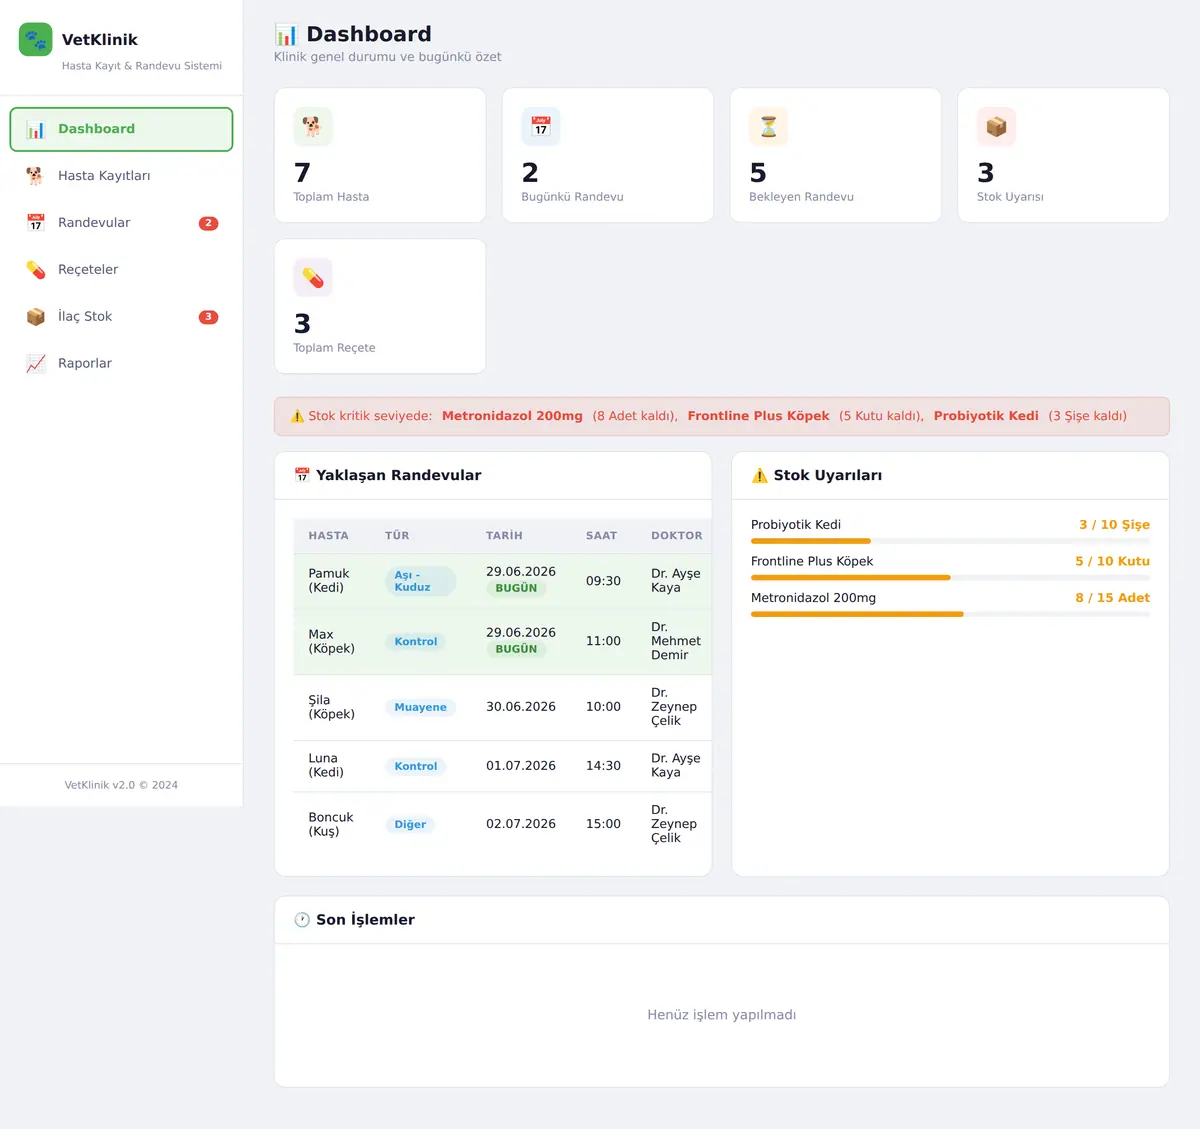The width and height of the screenshot is (1200, 1129).
Task: Click Probiyotik Kedi in the red alert banner
Action: 986,416
